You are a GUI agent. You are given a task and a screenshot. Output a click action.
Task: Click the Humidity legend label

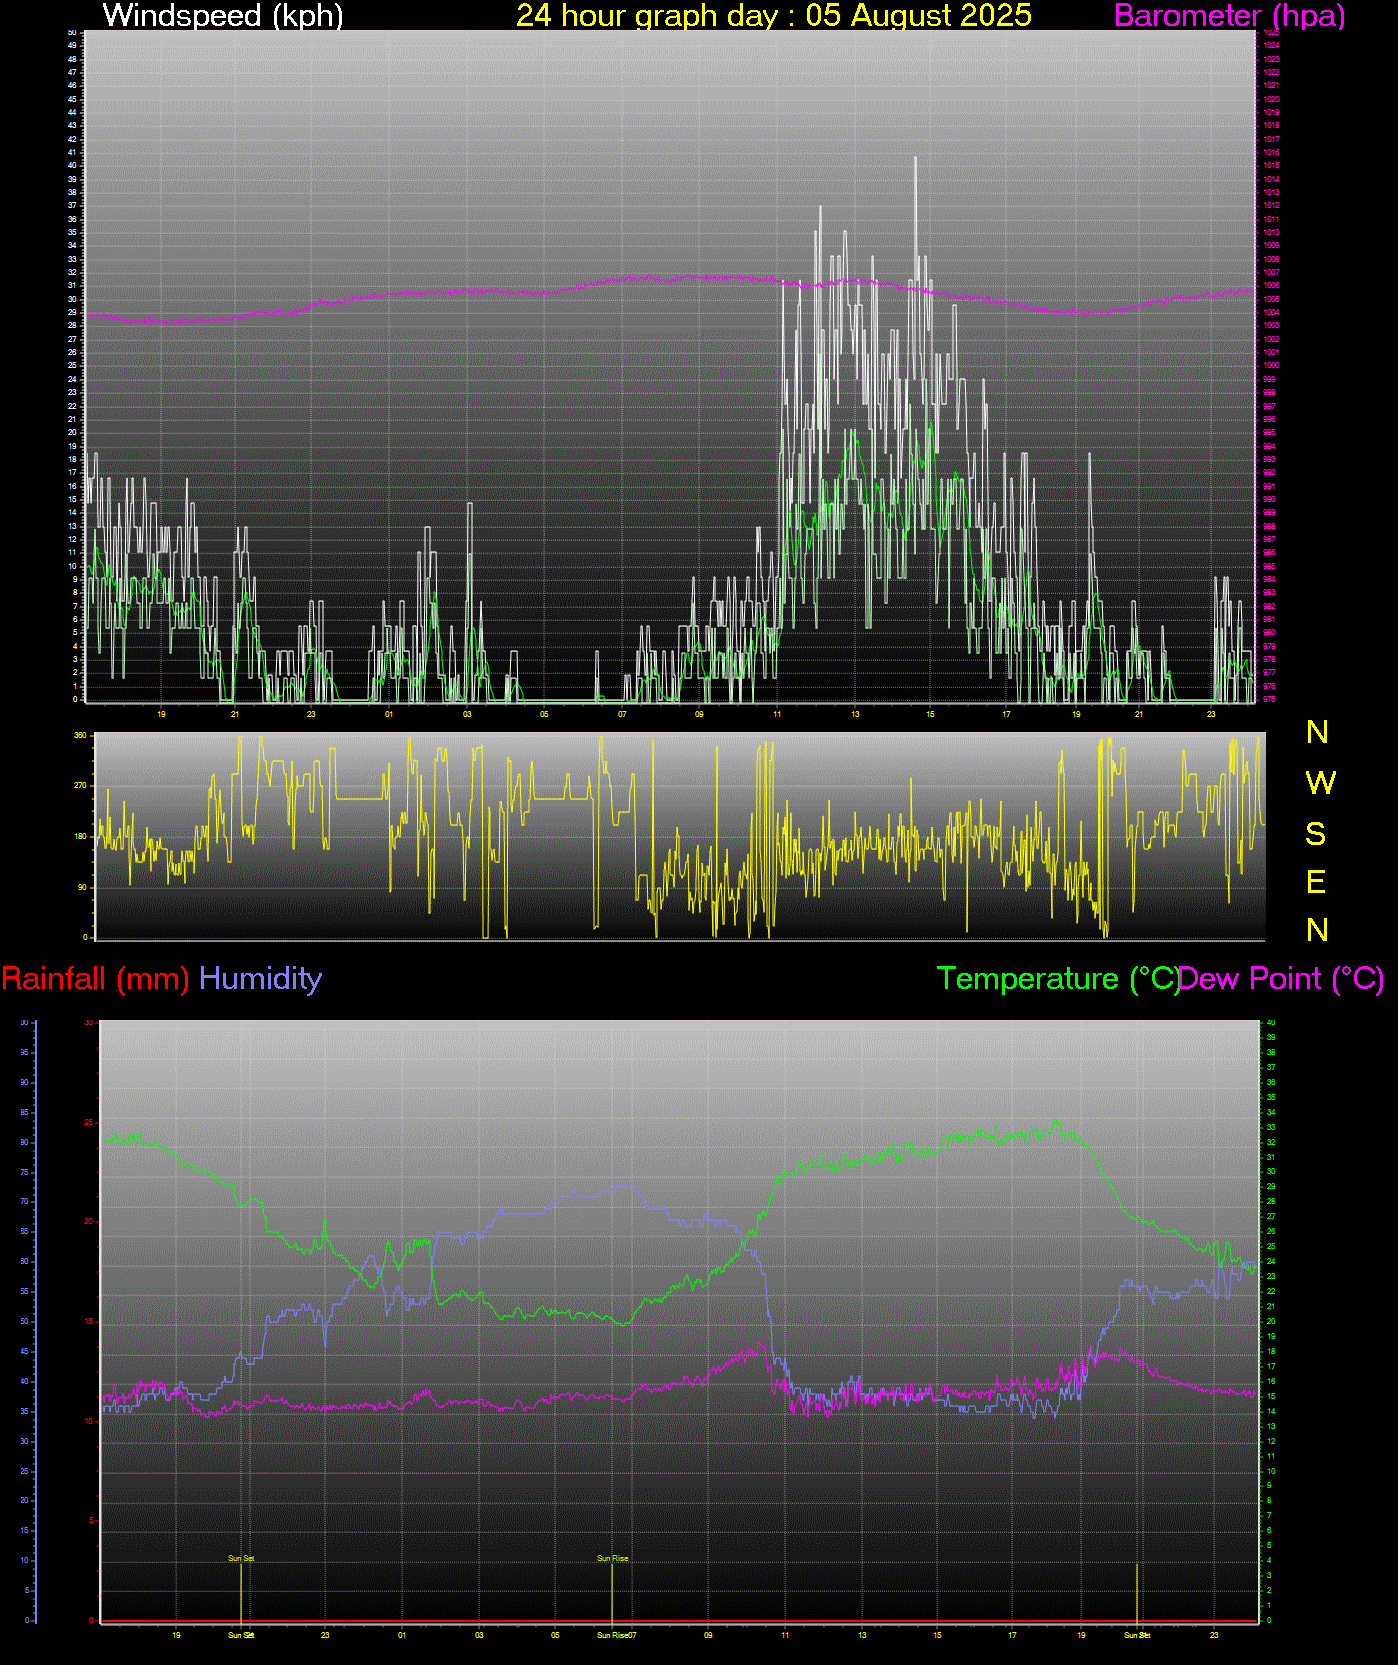point(260,978)
